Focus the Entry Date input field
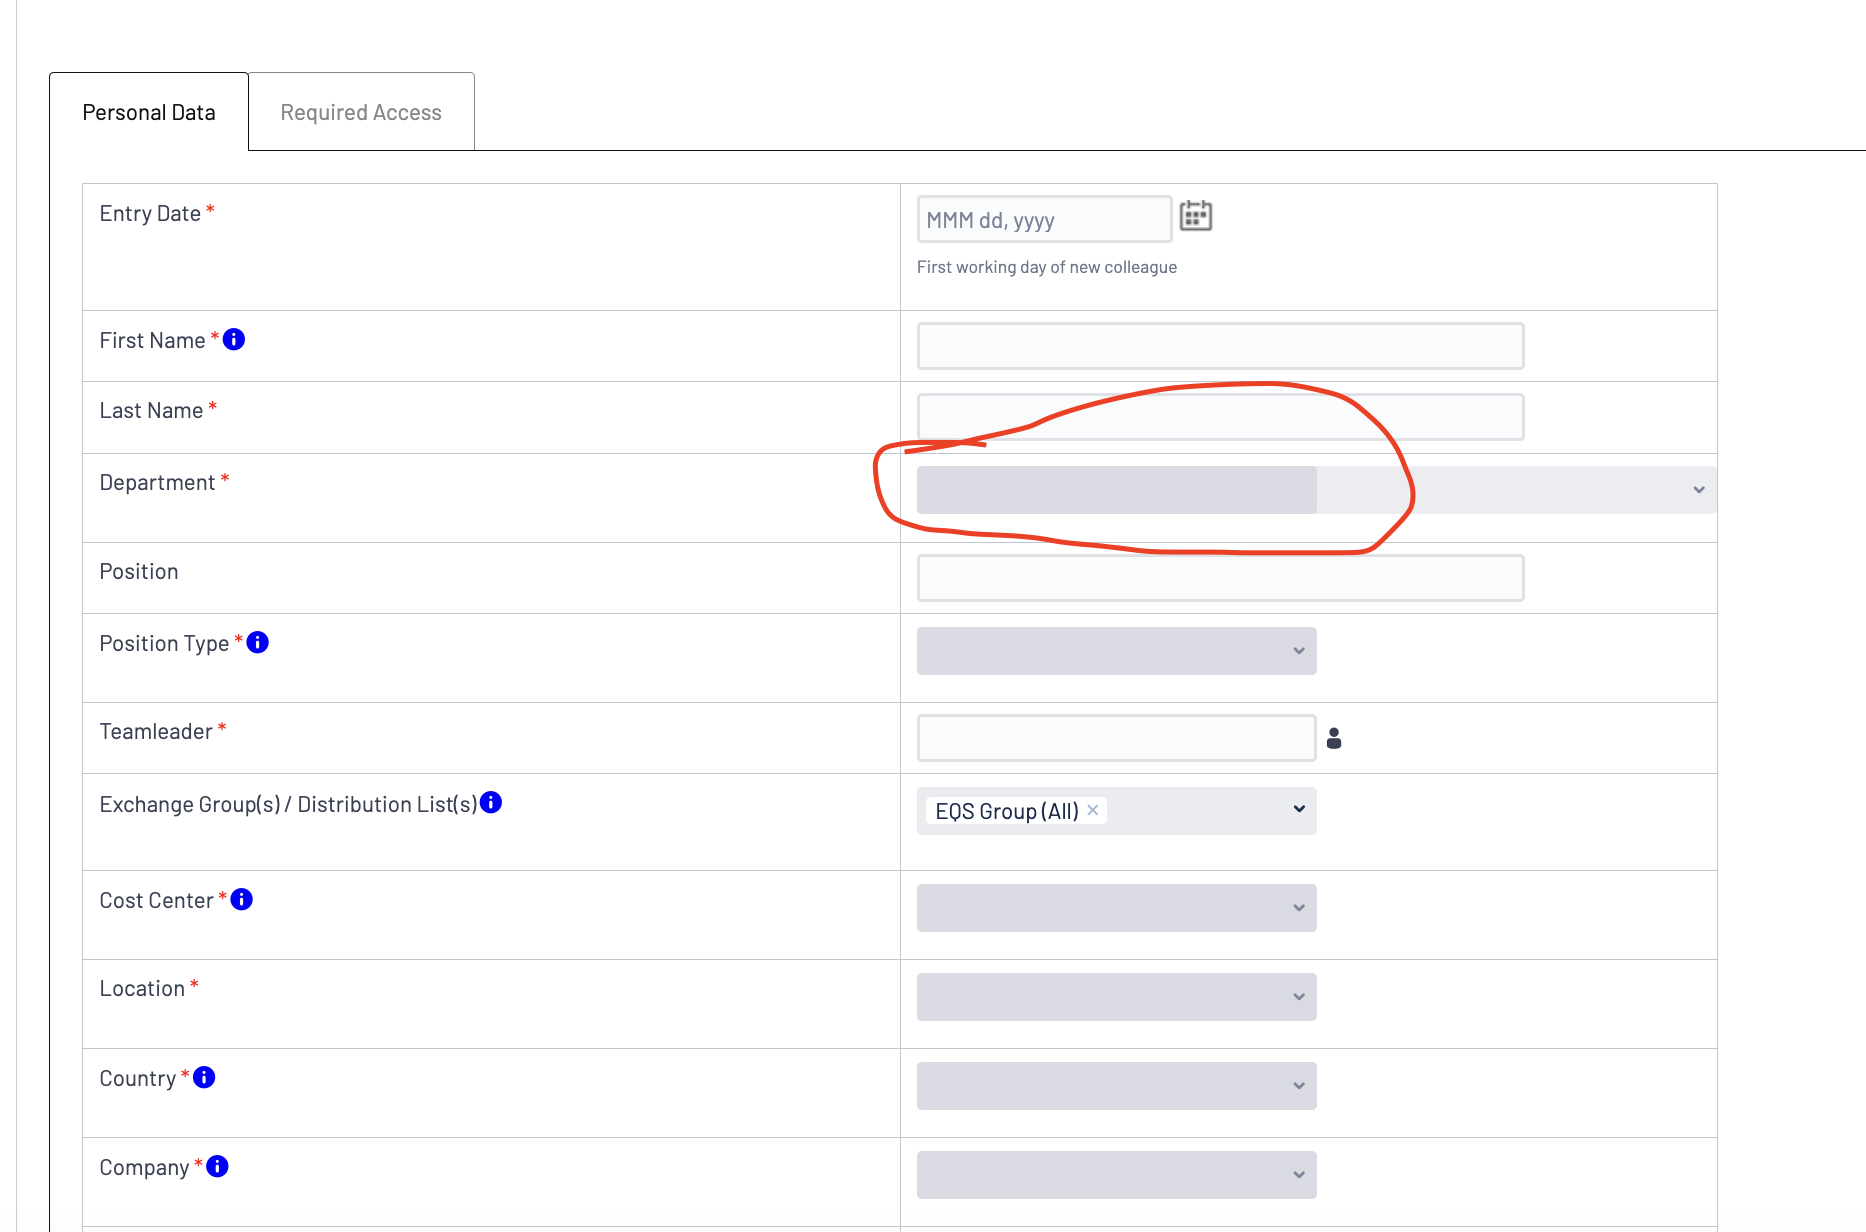1866x1232 pixels. pos(1044,219)
